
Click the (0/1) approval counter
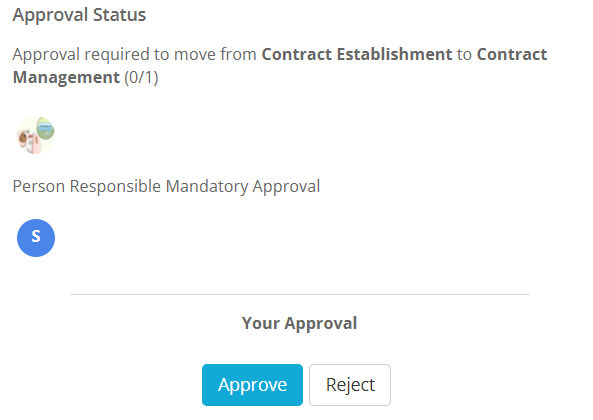click(141, 77)
